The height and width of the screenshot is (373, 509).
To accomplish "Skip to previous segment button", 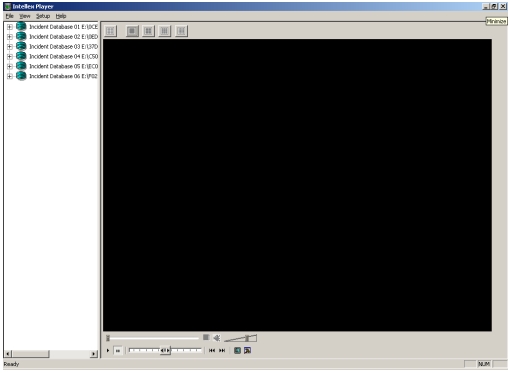I will [212, 350].
